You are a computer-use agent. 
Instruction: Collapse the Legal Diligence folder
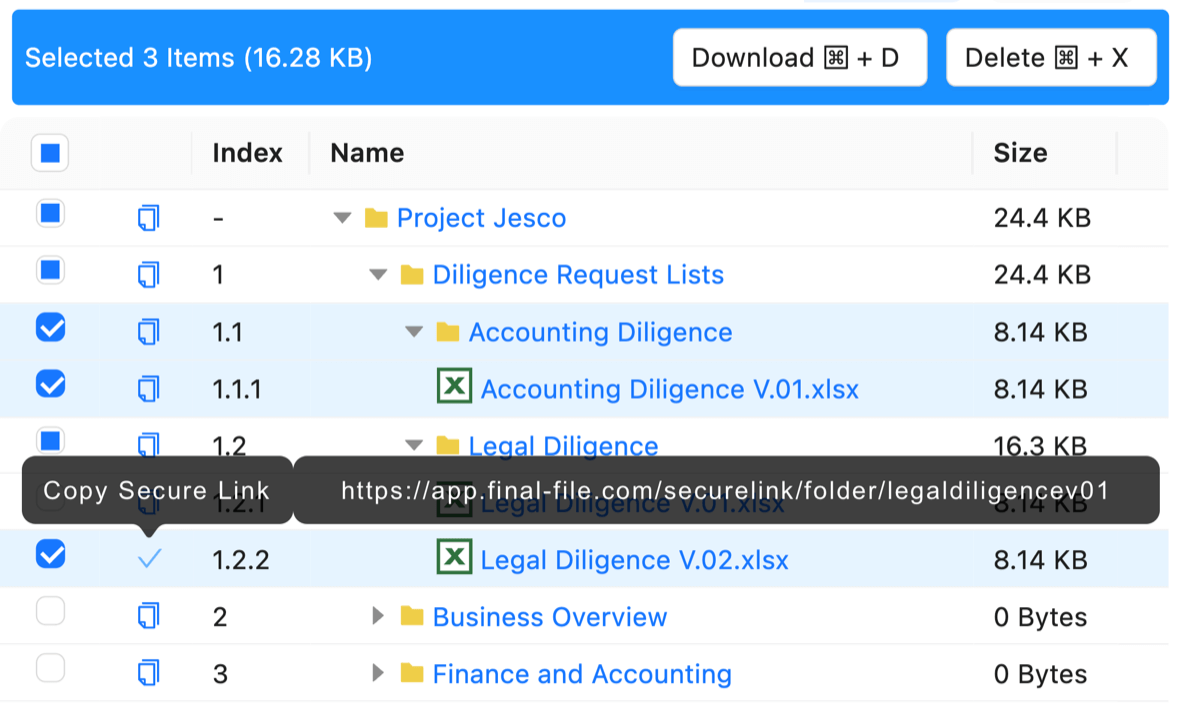[x=413, y=445]
